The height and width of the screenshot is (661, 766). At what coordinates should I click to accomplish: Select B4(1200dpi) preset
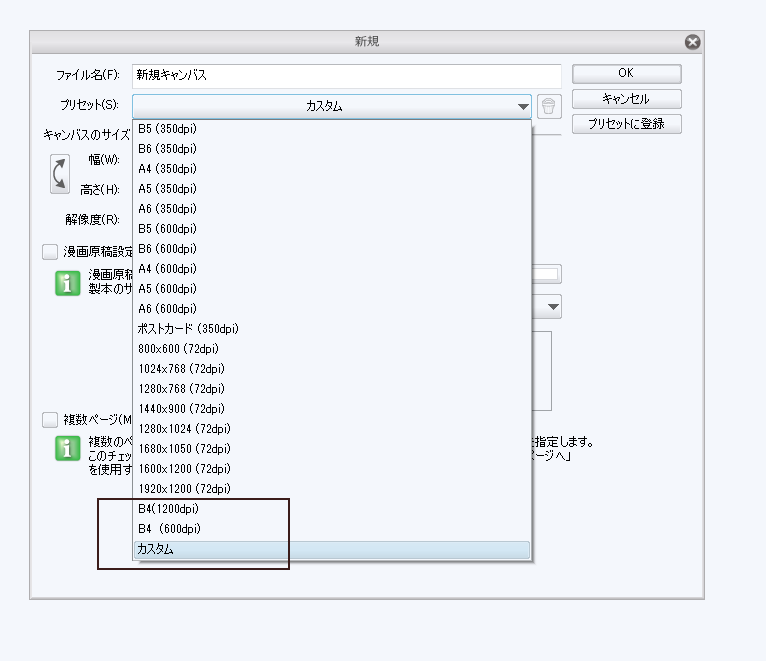coord(332,510)
